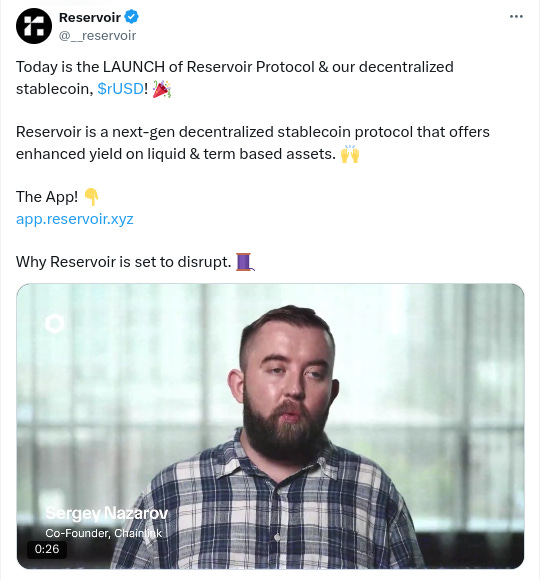Click the purple thread spool emoji
This screenshot has height=580, width=543.
point(245,262)
